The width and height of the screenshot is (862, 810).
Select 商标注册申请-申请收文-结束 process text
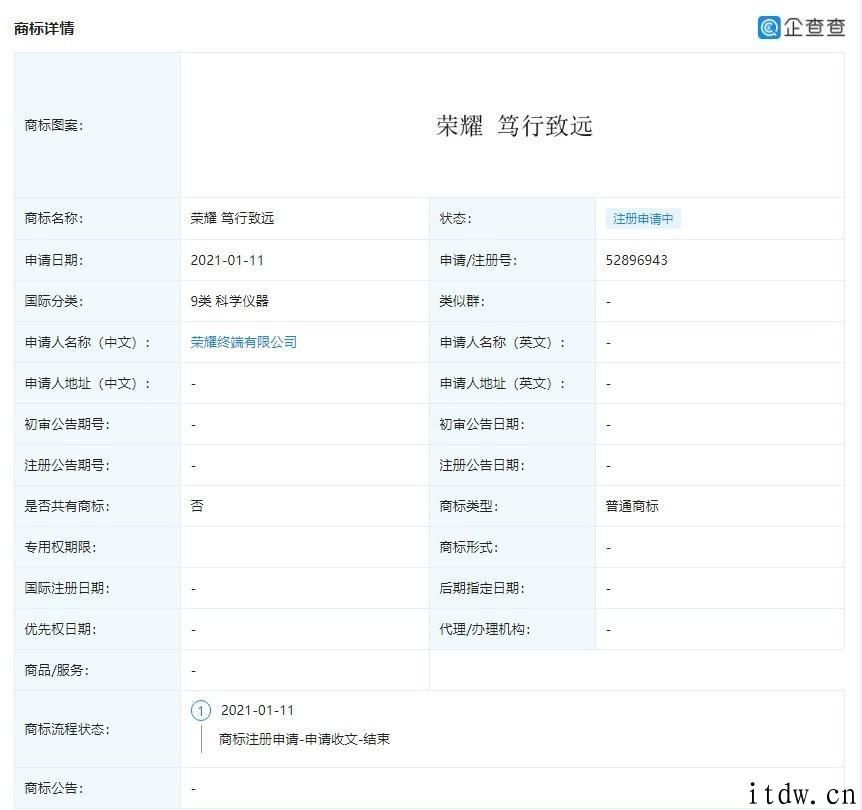pos(305,739)
